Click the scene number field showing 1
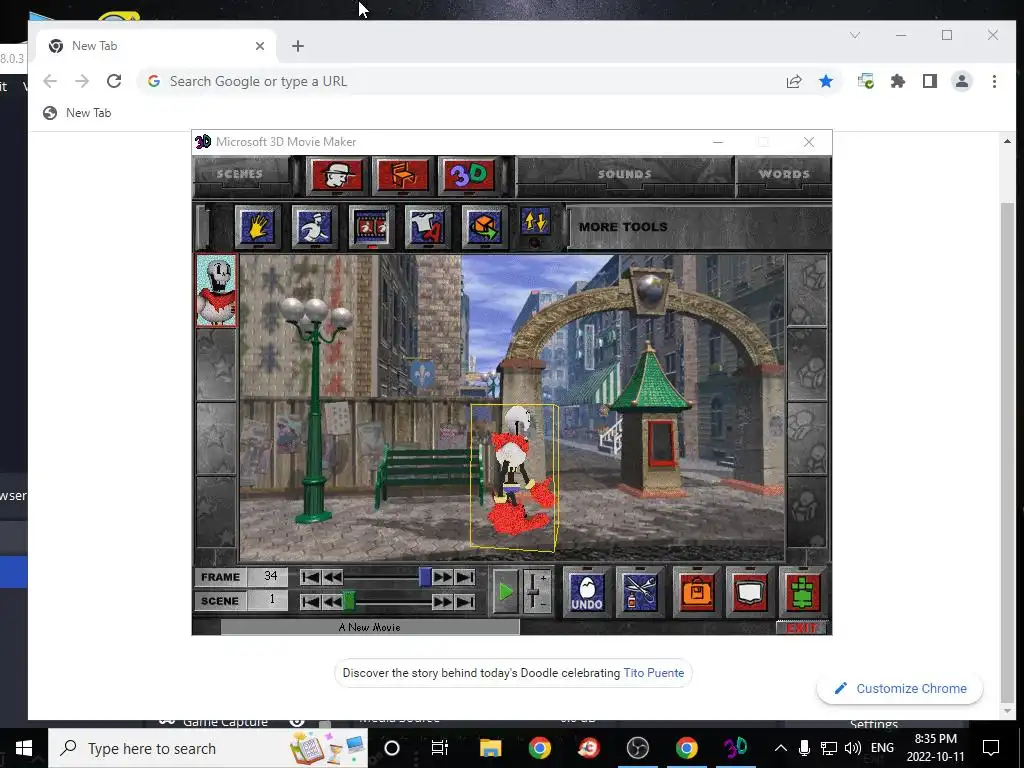Viewport: 1024px width, 768px height. click(x=270, y=600)
